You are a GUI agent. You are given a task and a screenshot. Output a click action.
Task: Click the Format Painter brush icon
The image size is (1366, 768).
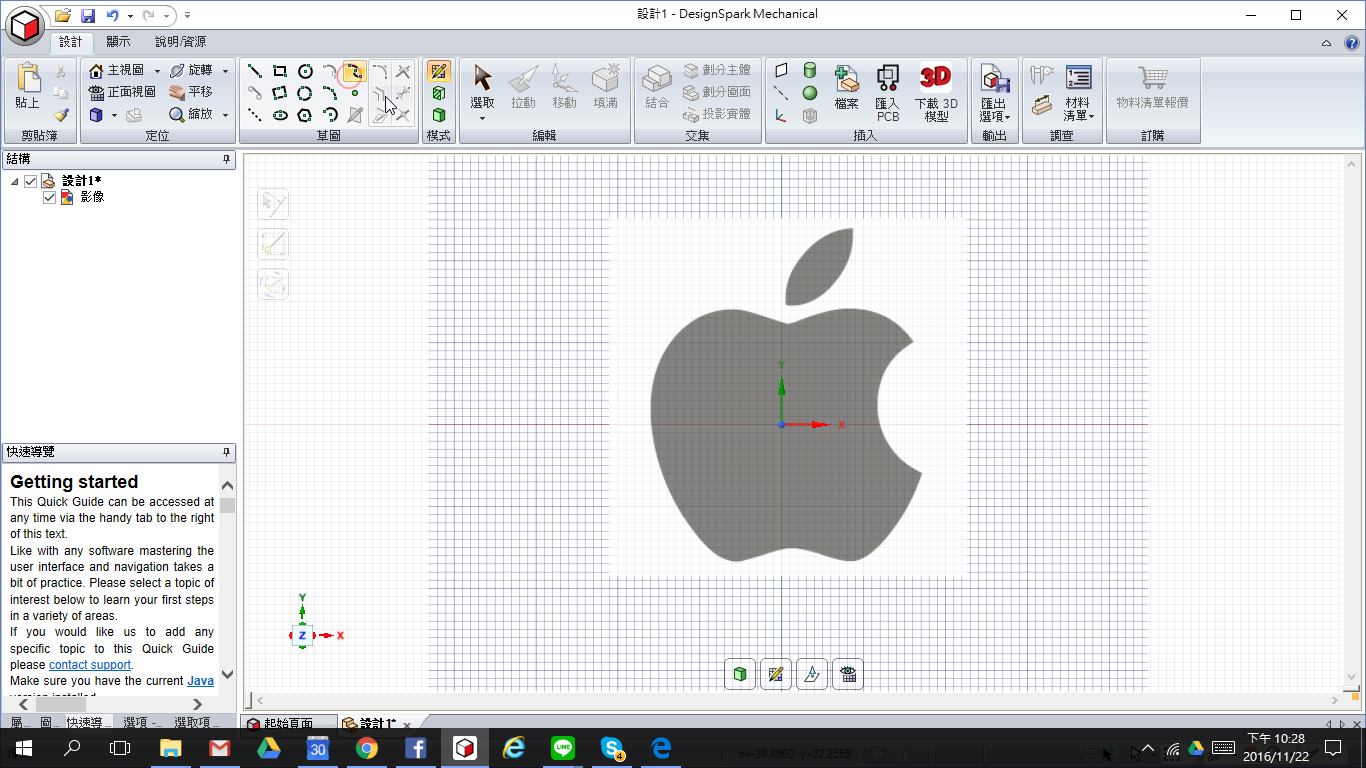(61, 115)
